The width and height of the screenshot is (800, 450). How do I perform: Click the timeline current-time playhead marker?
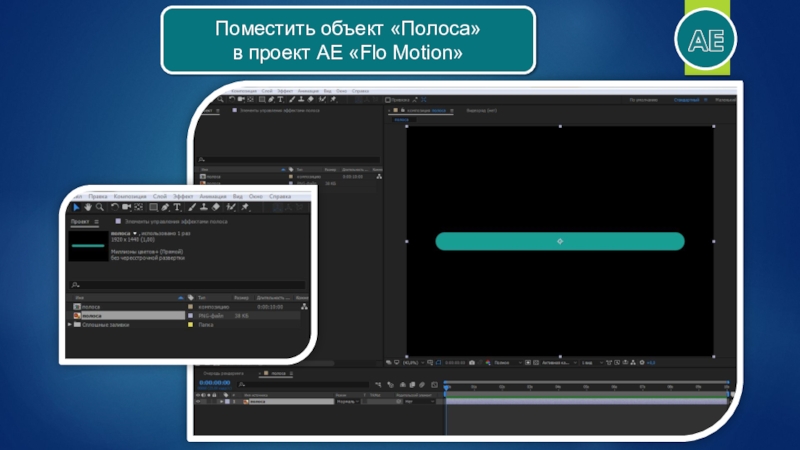coord(446,387)
